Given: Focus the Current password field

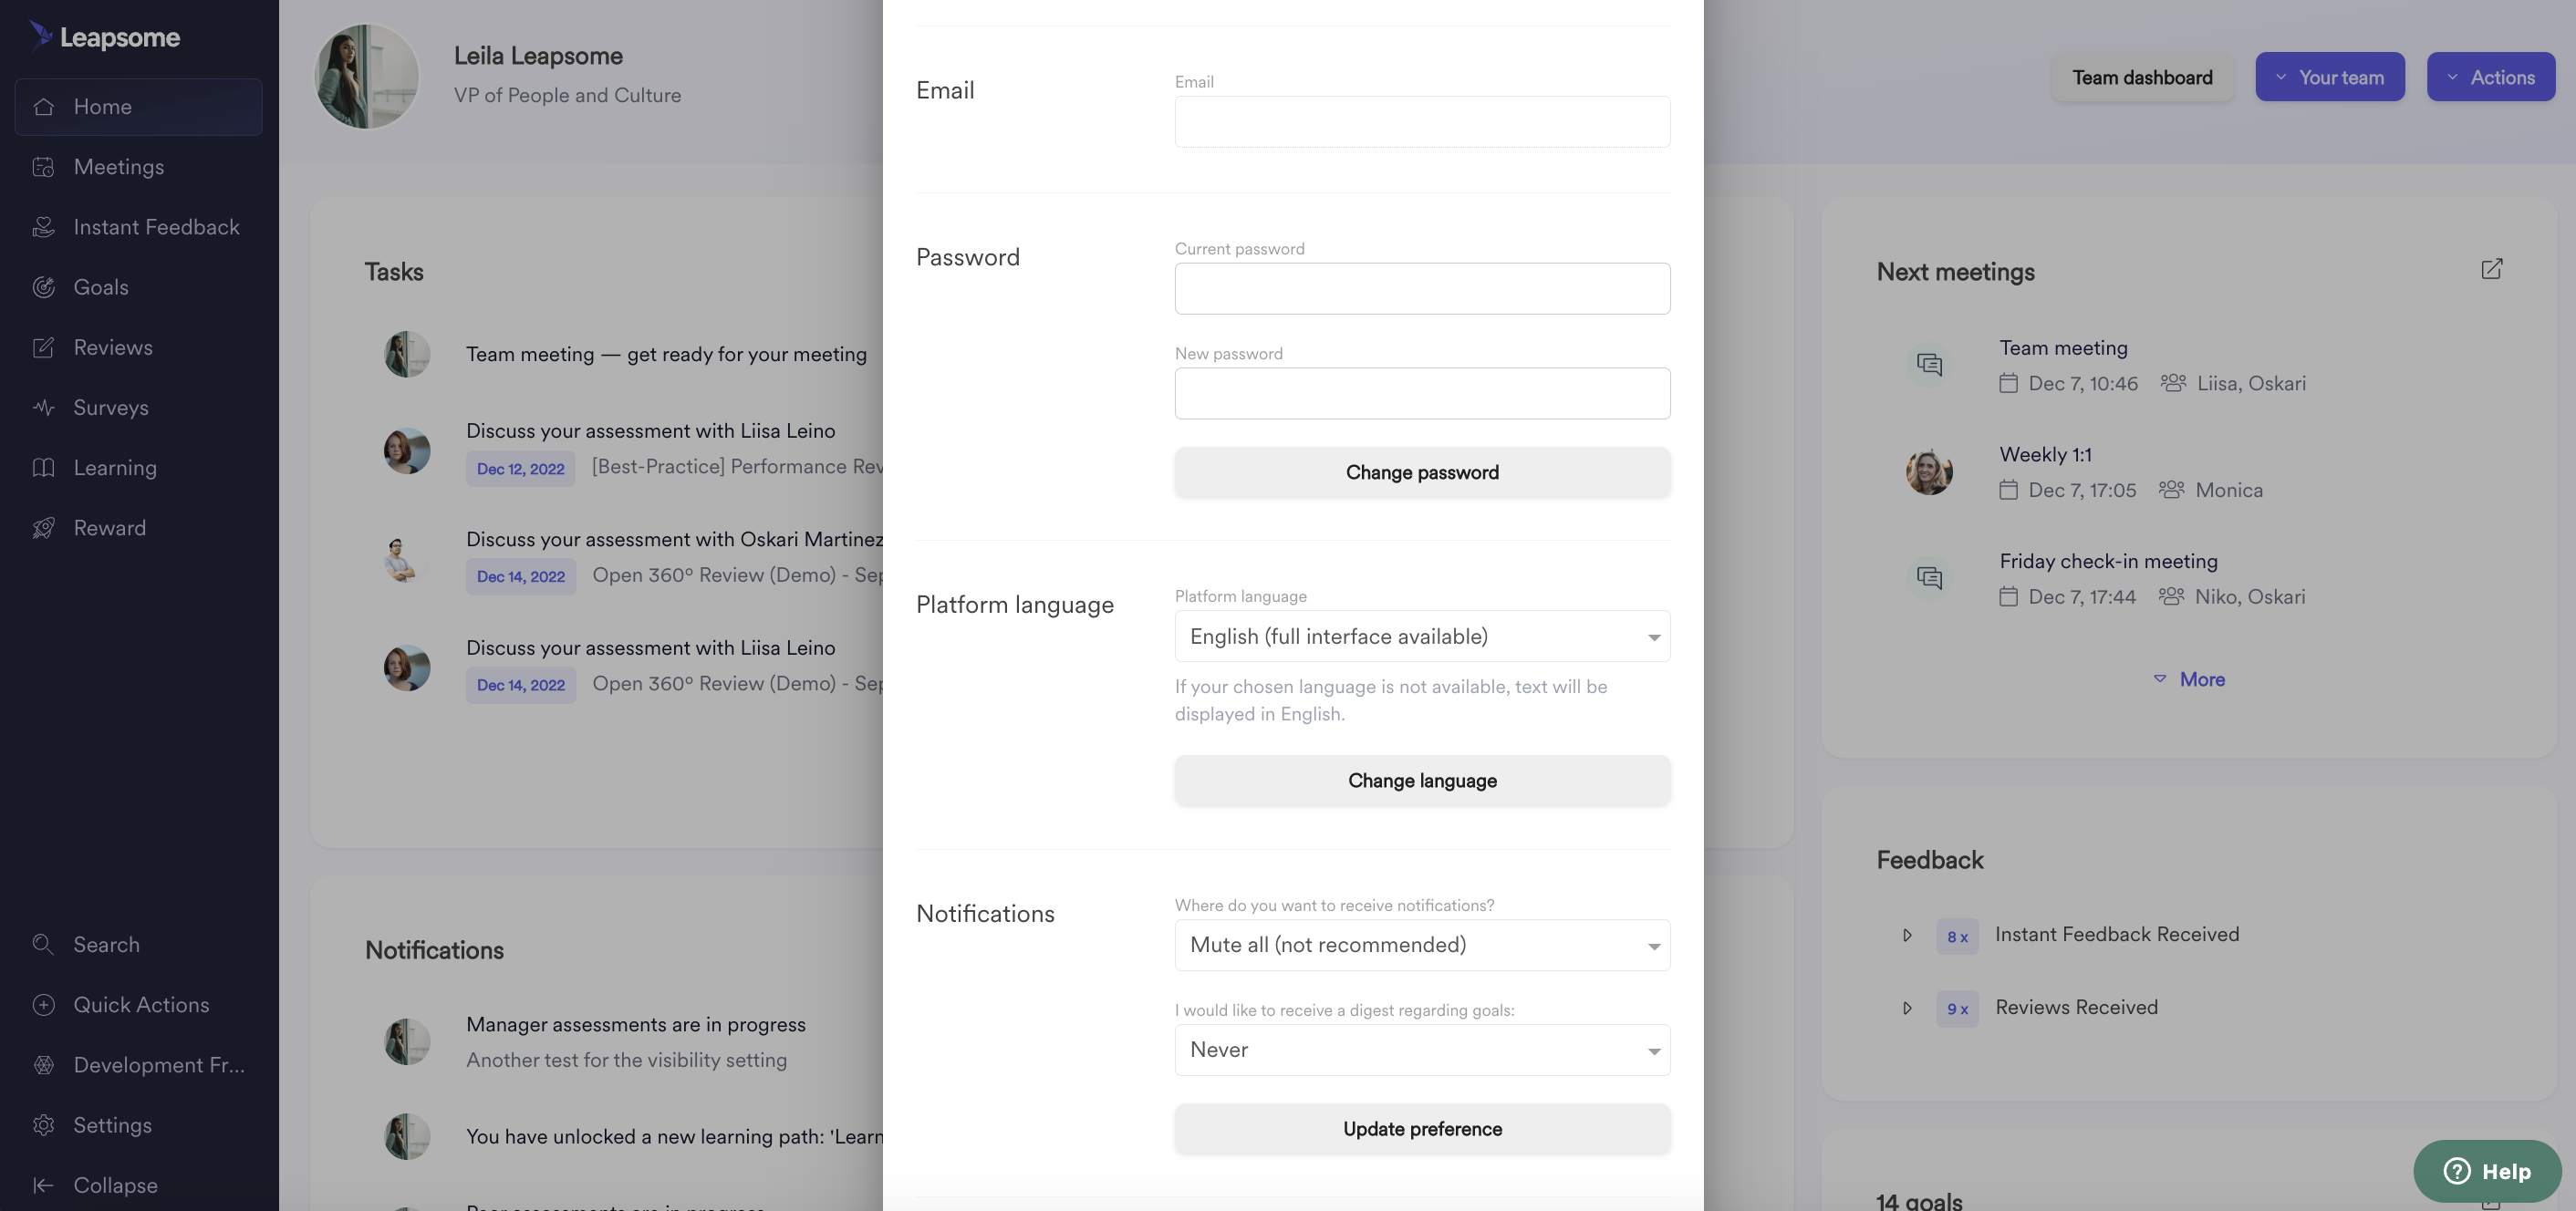Looking at the screenshot, I should 1422,288.
